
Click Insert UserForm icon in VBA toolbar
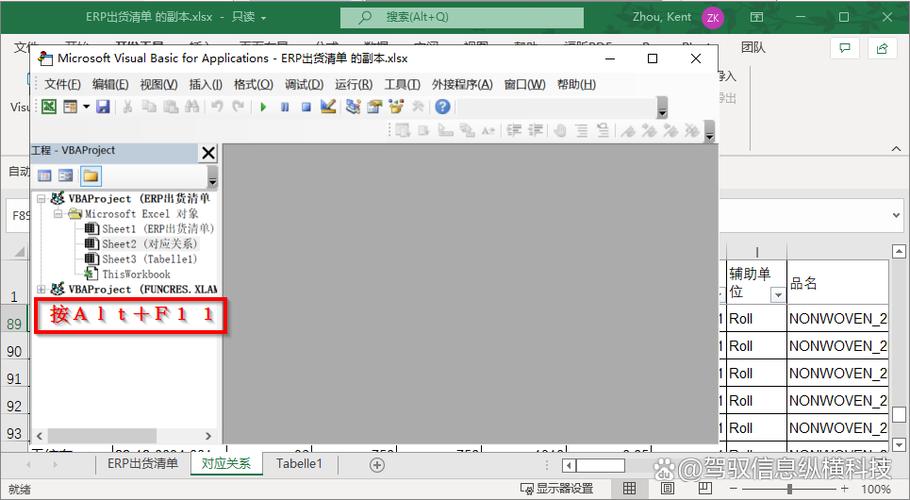point(70,107)
